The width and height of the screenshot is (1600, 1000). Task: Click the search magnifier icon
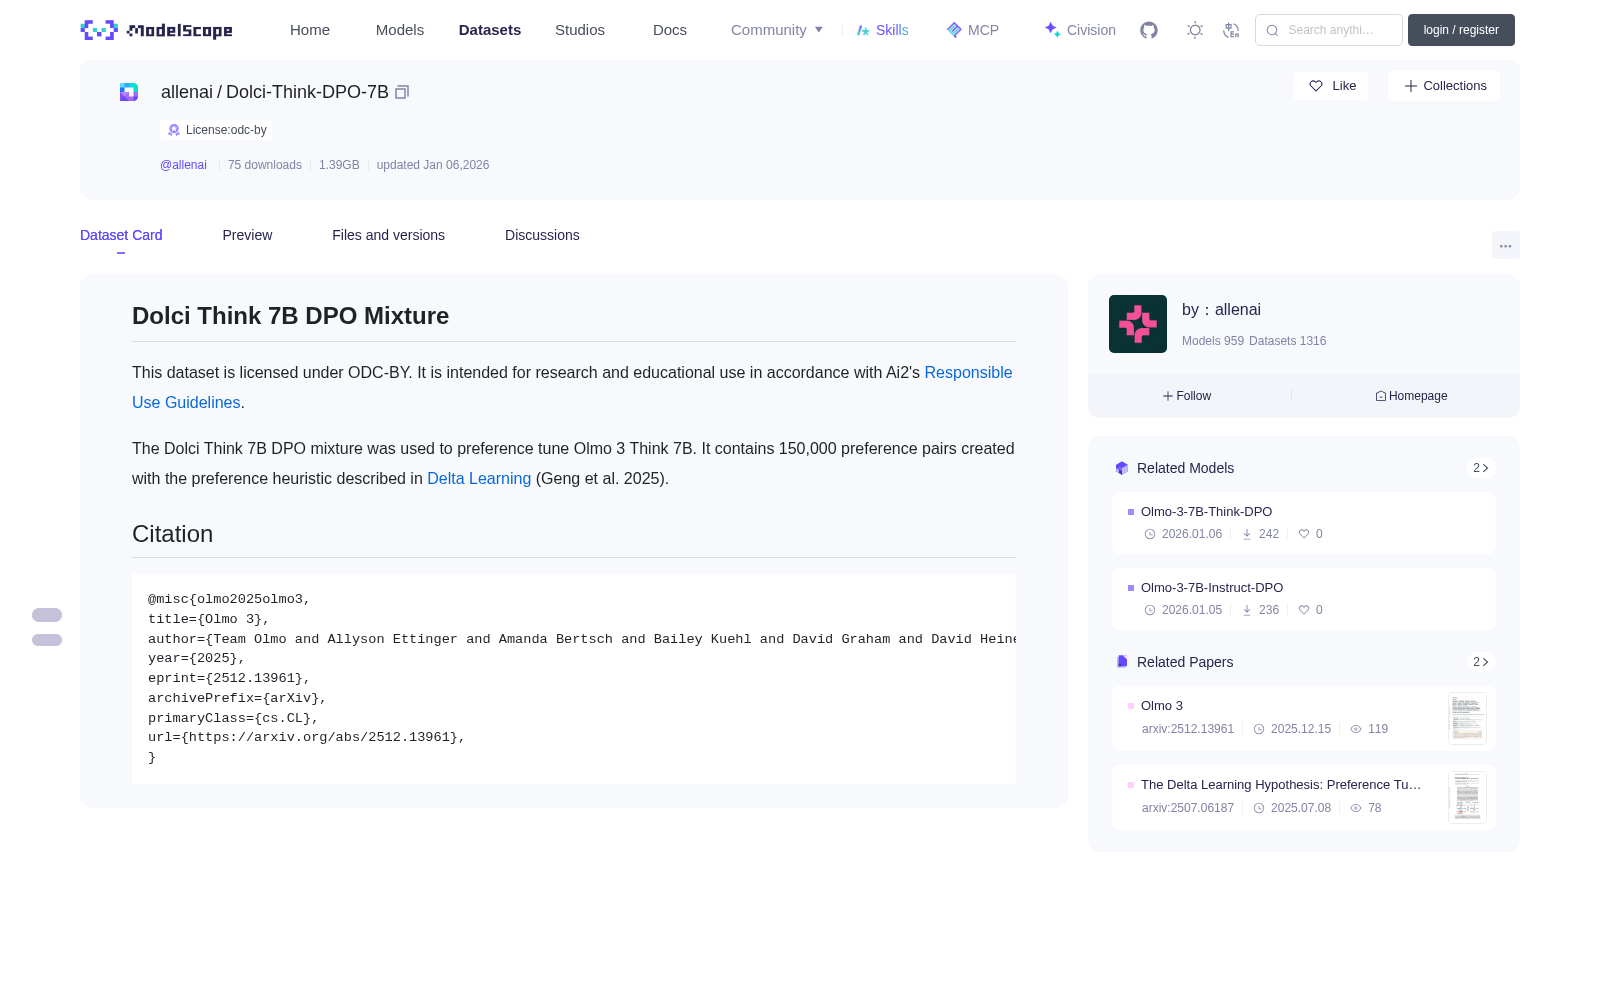click(x=1273, y=30)
